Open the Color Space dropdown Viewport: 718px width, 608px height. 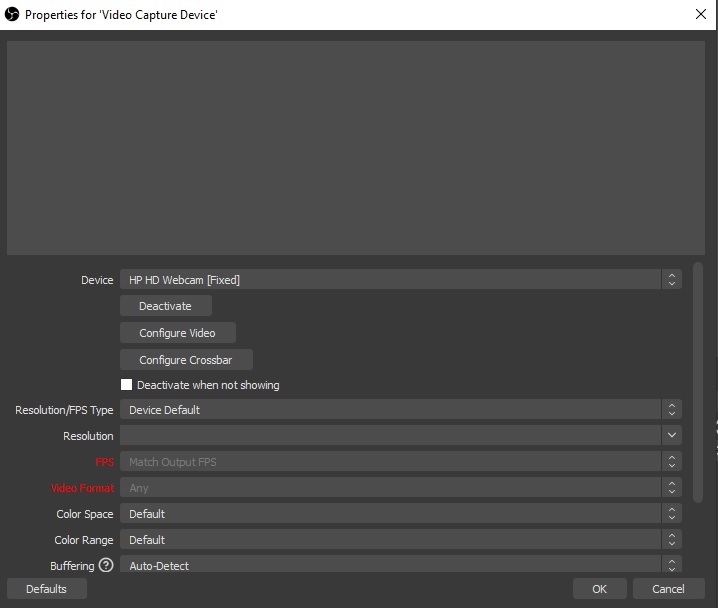click(401, 514)
